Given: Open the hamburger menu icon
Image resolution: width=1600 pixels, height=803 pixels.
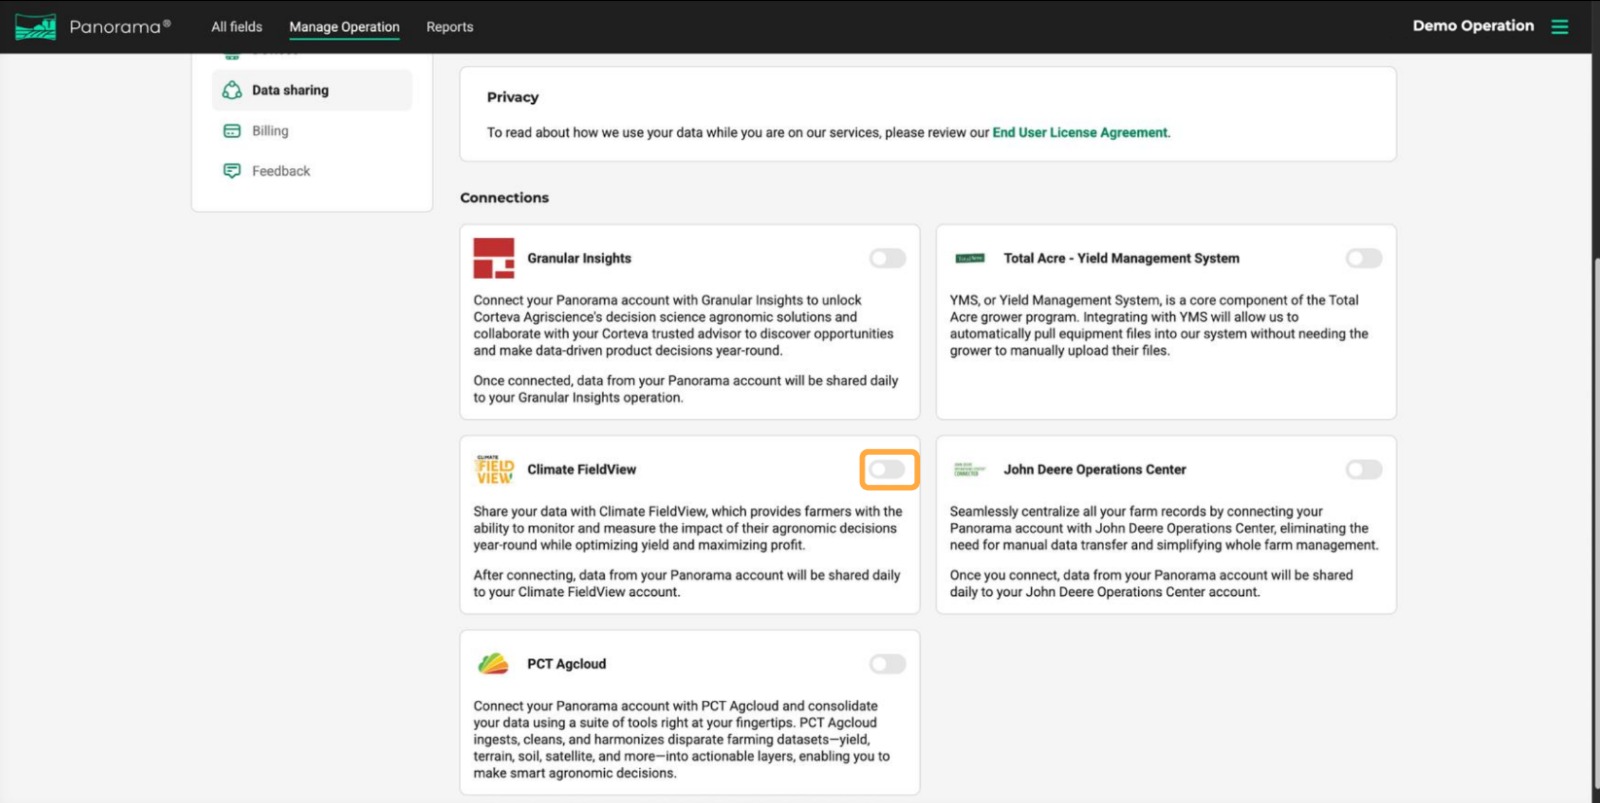Looking at the screenshot, I should tap(1559, 27).
